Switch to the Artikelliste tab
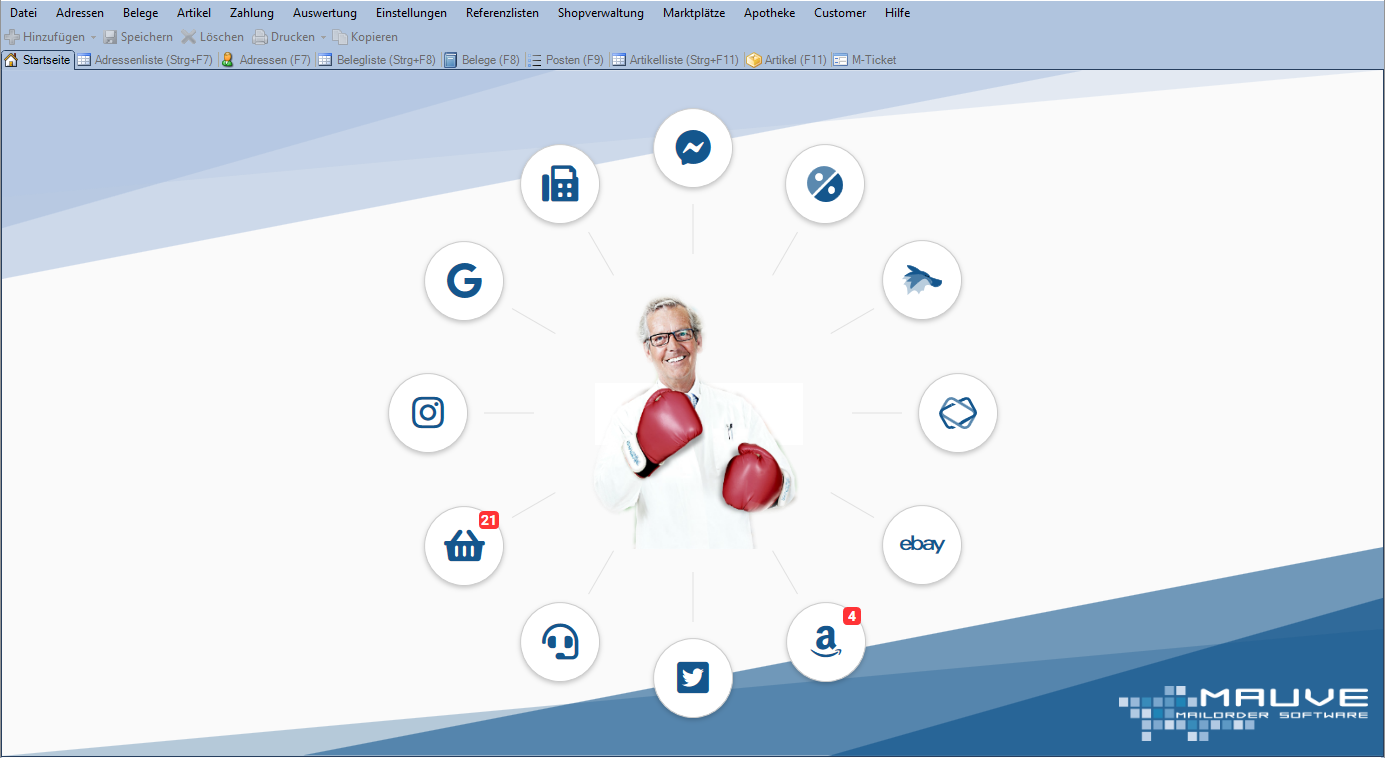Image resolution: width=1385 pixels, height=758 pixels. [x=675, y=60]
